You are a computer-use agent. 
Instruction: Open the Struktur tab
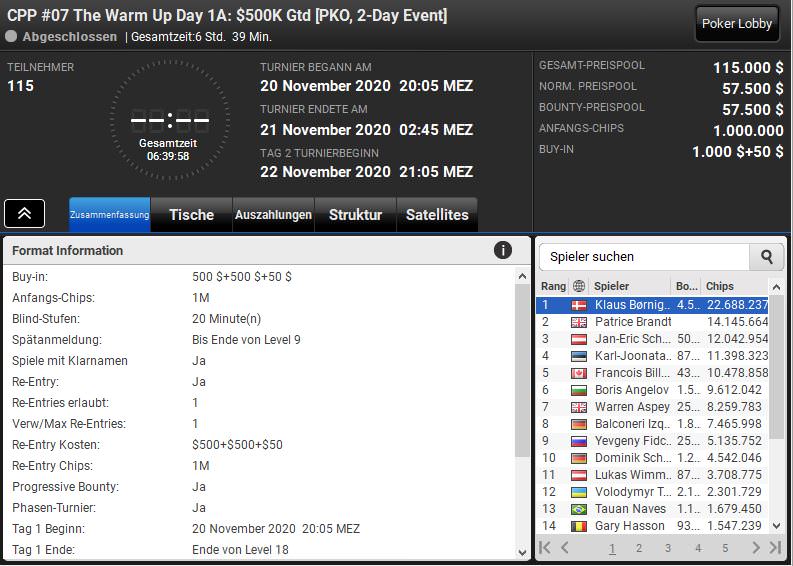click(x=355, y=214)
